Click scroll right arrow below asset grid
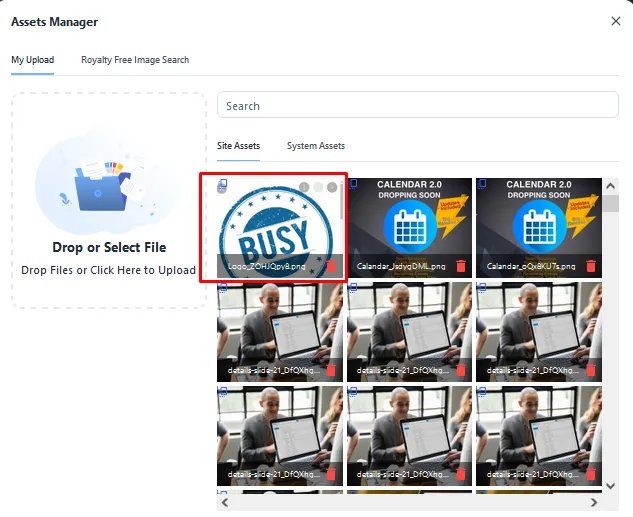 tap(594, 502)
